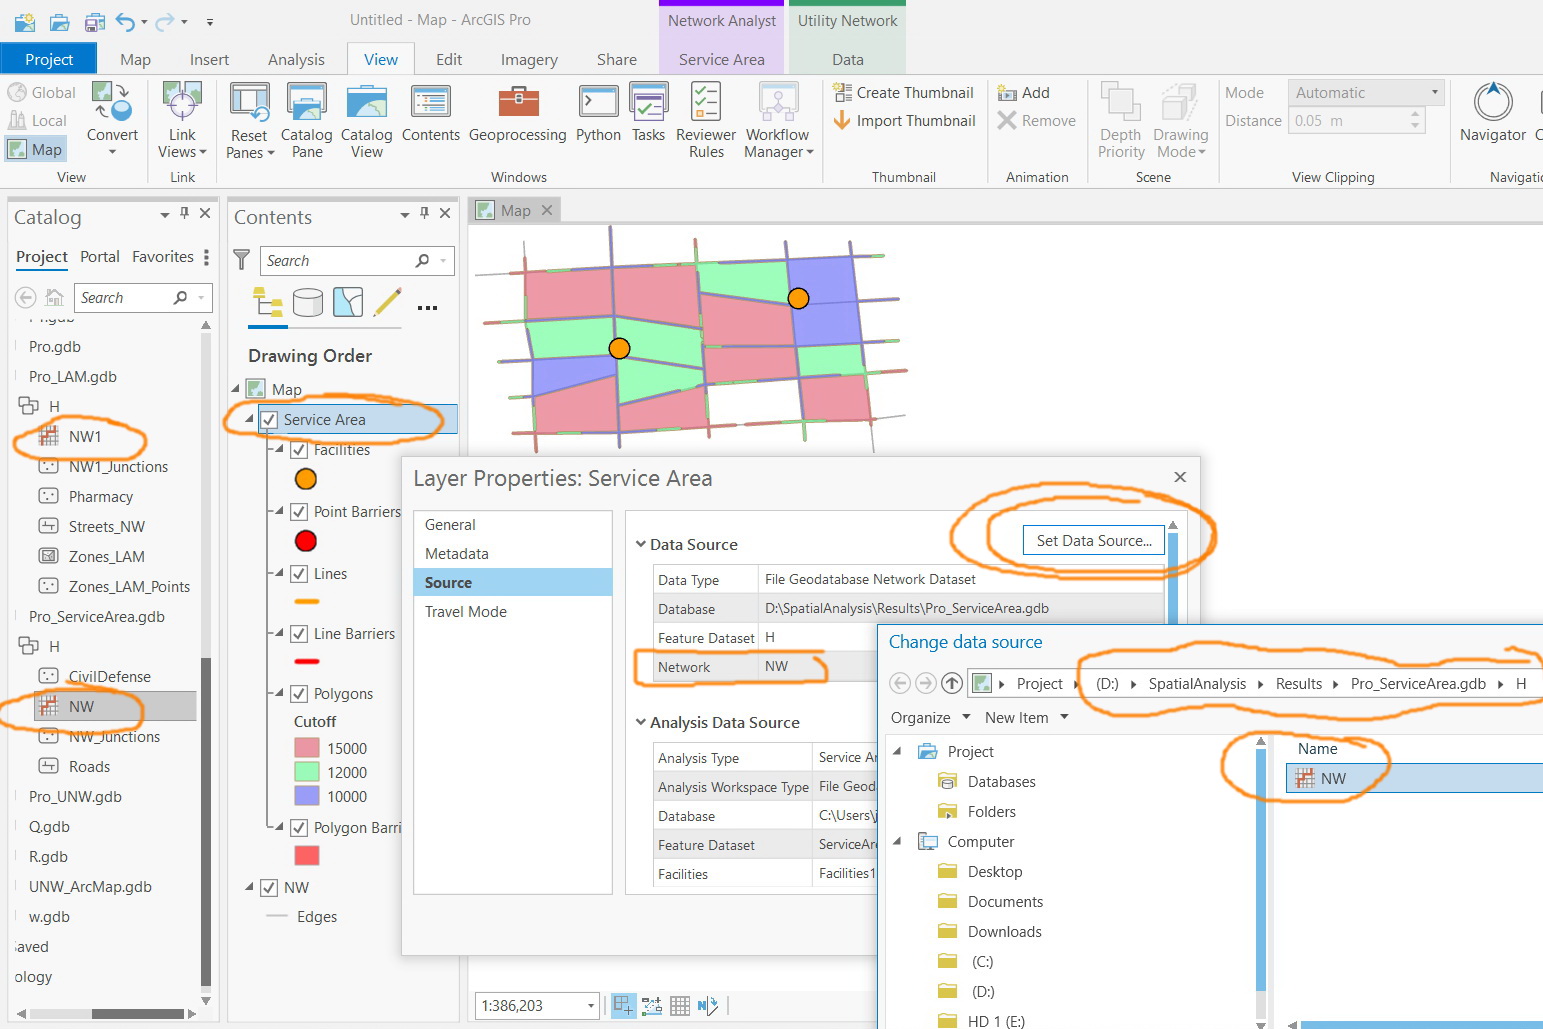The image size is (1543, 1029).
Task: Click the Contents filter funnel icon
Action: [242, 260]
